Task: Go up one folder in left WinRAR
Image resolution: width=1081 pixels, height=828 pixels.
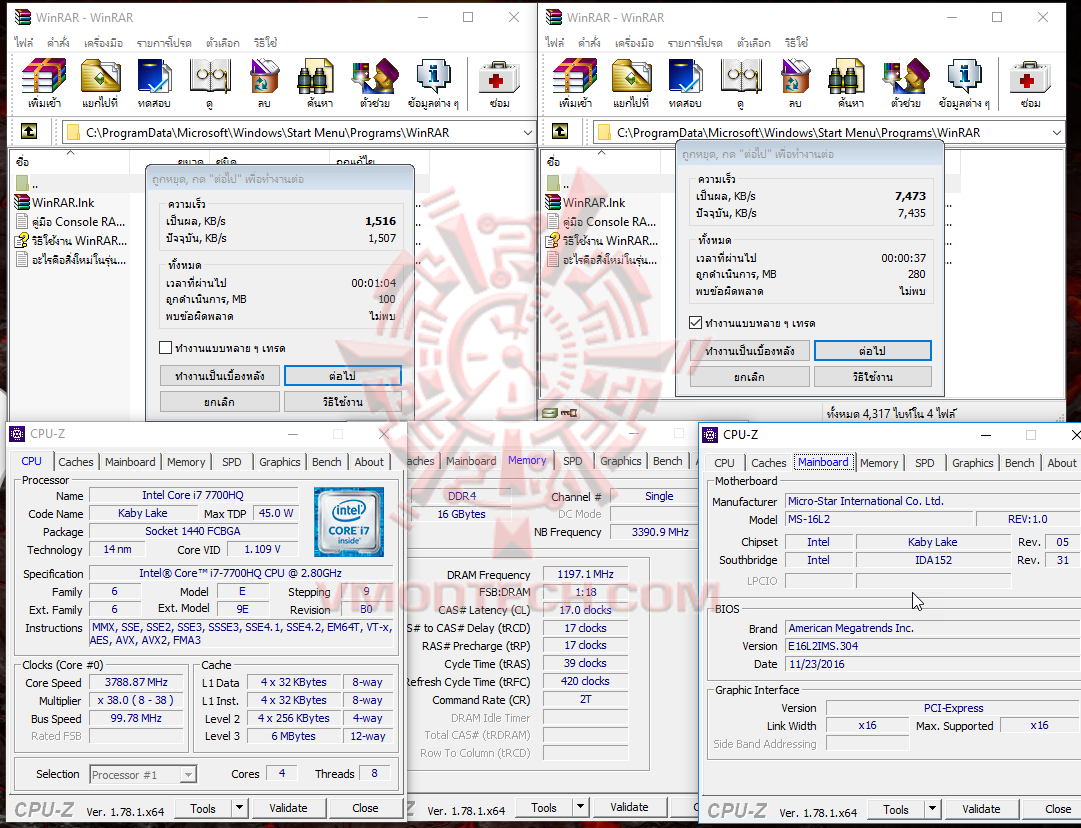Action: click(x=29, y=131)
